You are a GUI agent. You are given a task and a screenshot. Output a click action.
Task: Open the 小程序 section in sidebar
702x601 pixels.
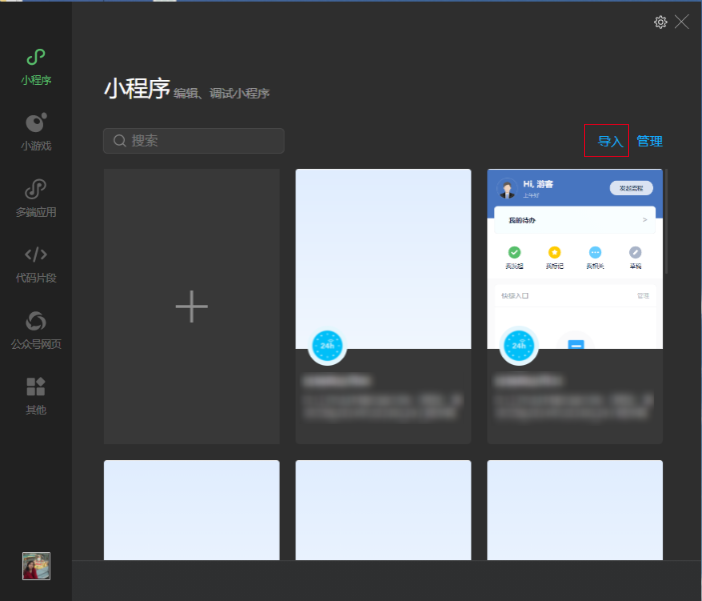(x=36, y=66)
